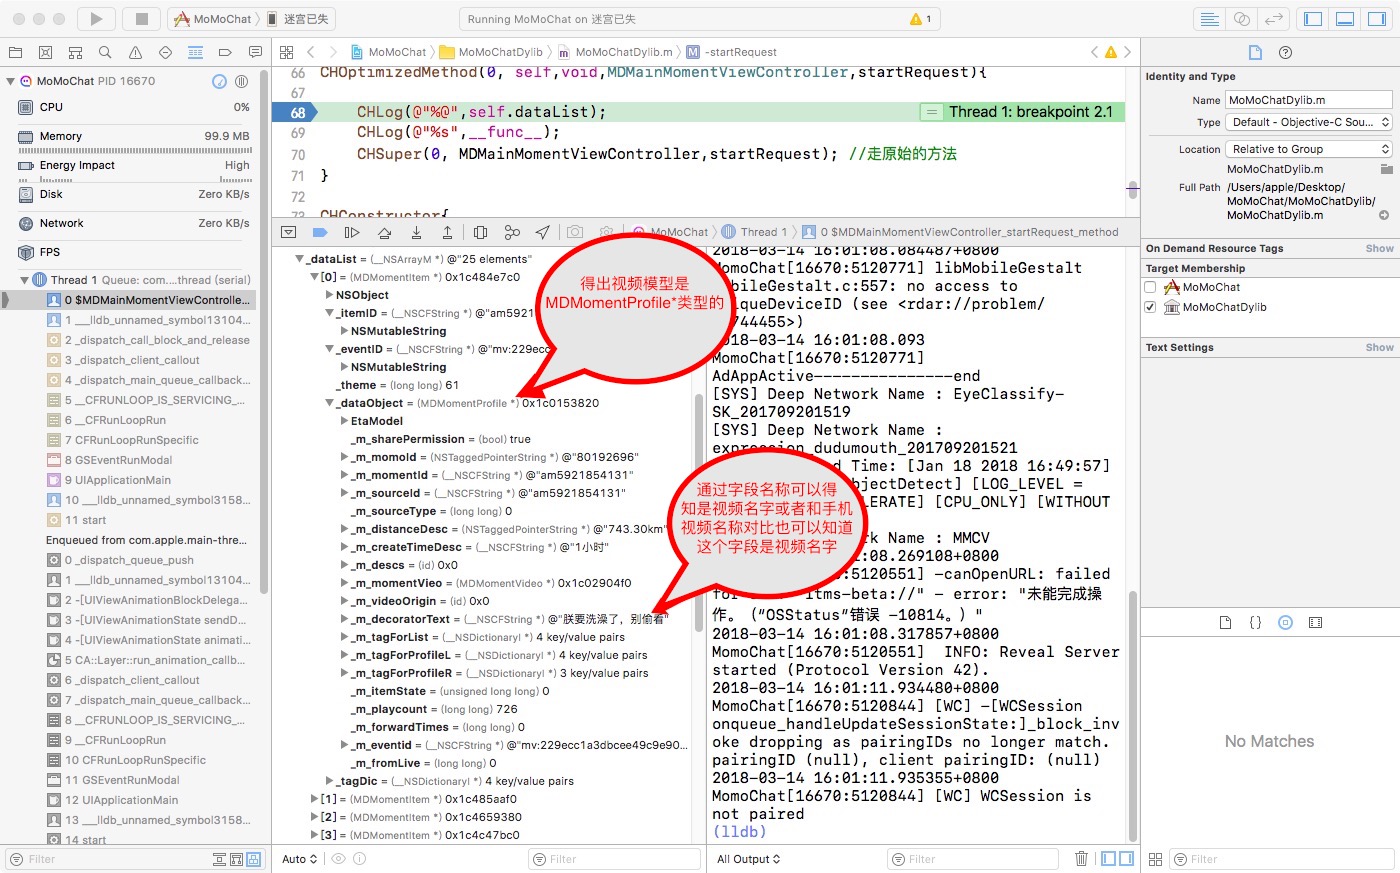Image resolution: width=1400 pixels, height=873 pixels.
Task: Collapse the _dataObject disclosure triangle
Action: pyautogui.click(x=329, y=403)
